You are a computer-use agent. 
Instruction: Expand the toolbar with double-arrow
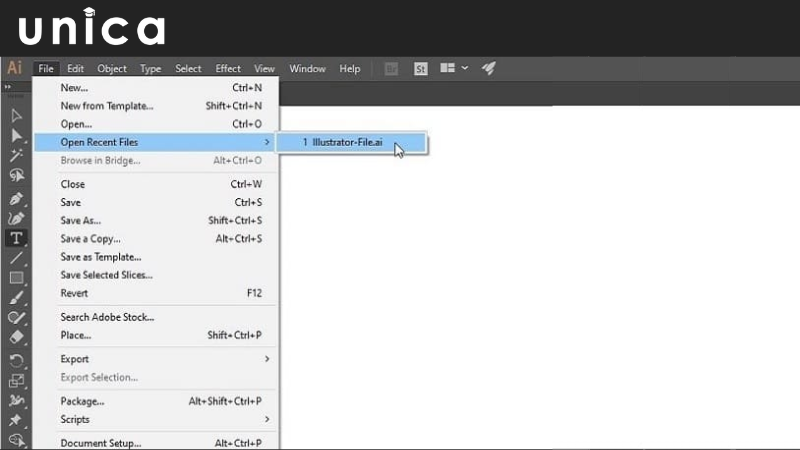coord(8,88)
